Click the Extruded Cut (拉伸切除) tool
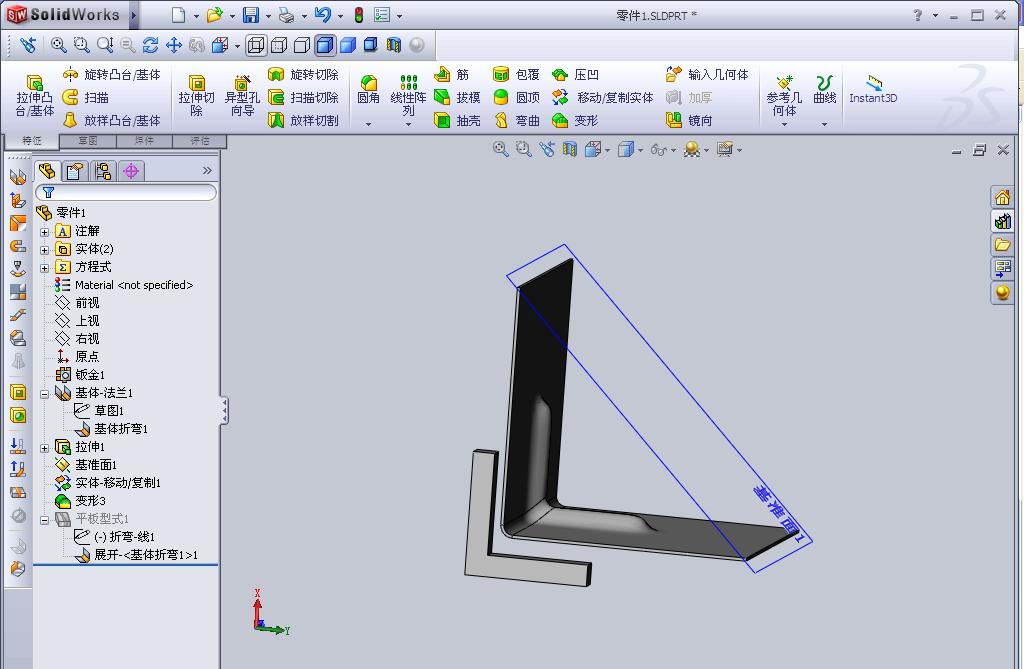Viewport: 1024px width, 669px height. coord(196,96)
